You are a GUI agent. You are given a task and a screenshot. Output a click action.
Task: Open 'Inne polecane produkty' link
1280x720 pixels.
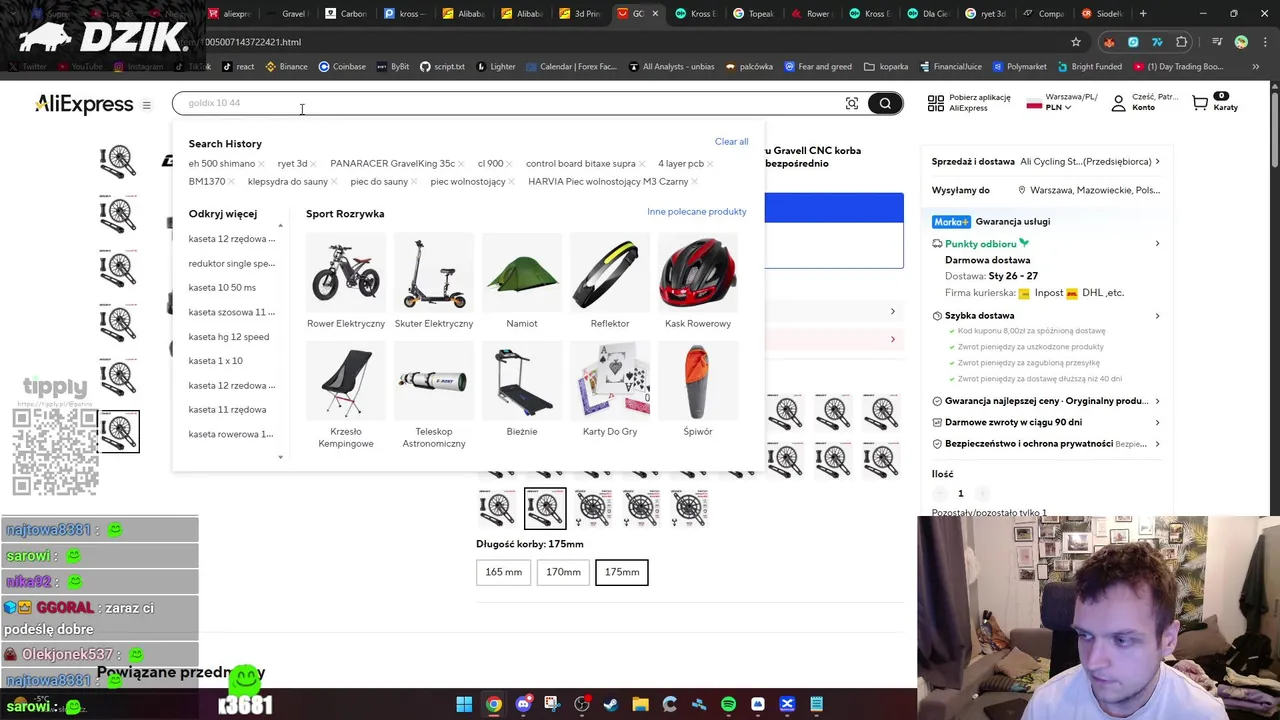pos(696,212)
